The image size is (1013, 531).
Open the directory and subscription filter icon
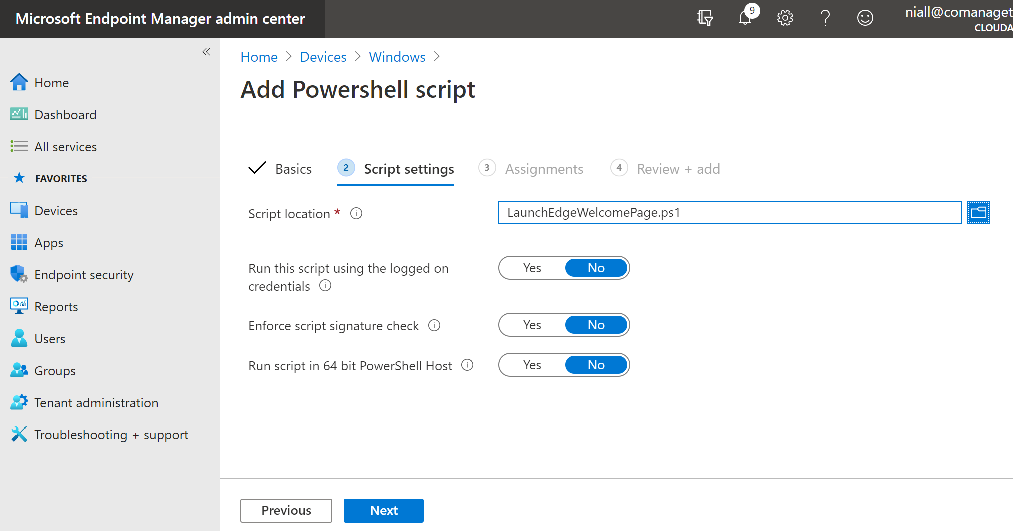click(705, 18)
